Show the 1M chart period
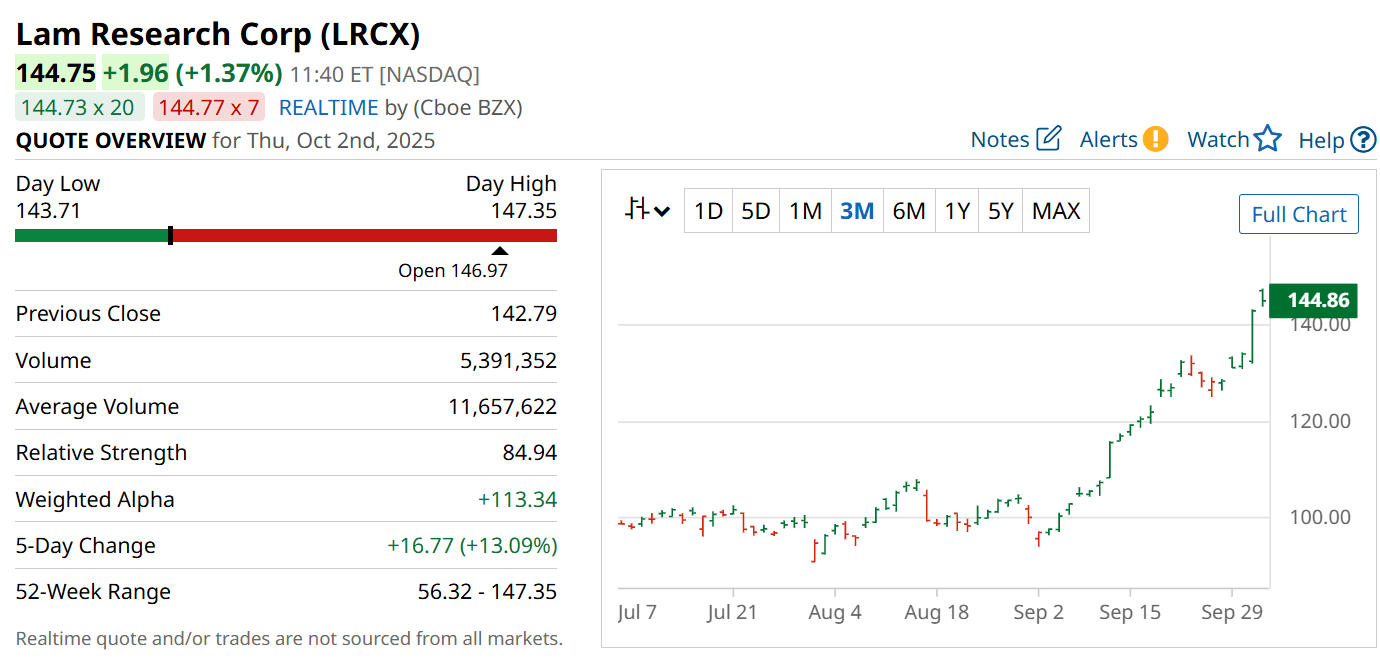This screenshot has width=1380, height=658. [805, 211]
